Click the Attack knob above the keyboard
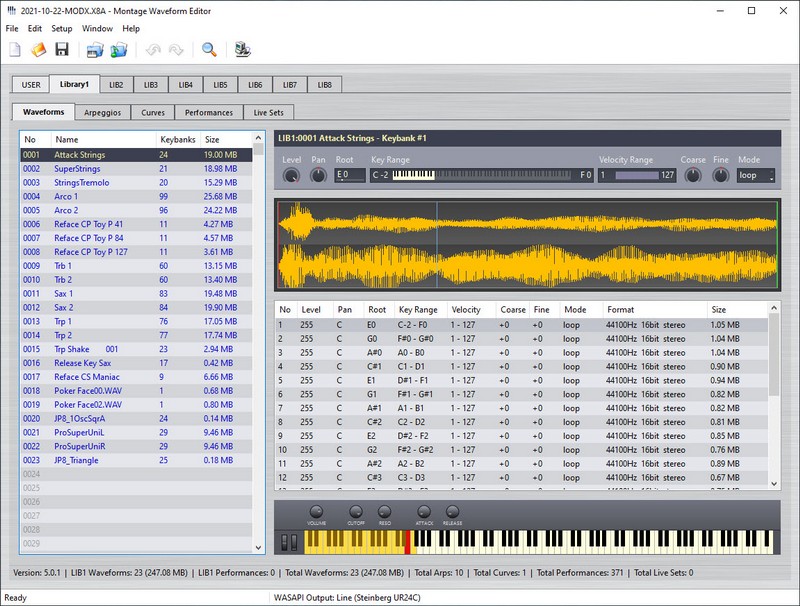 click(424, 512)
